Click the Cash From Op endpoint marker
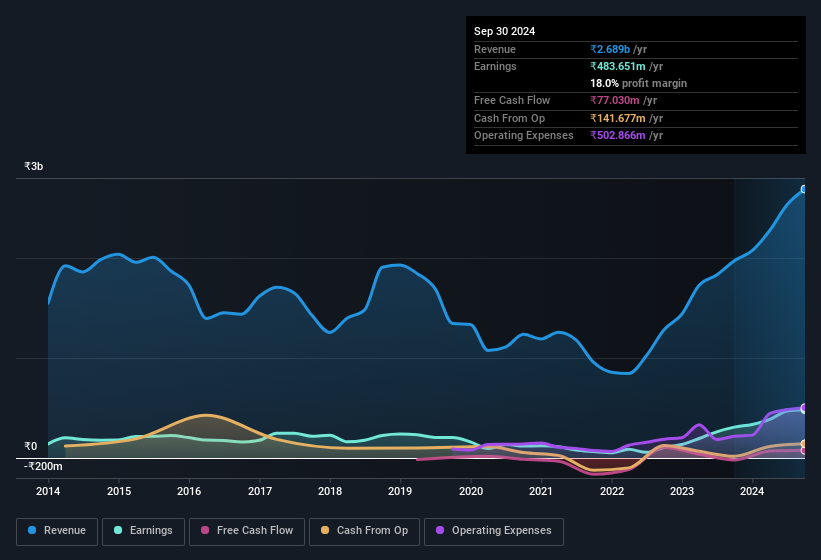The width and height of the screenshot is (821, 560). pos(804,444)
